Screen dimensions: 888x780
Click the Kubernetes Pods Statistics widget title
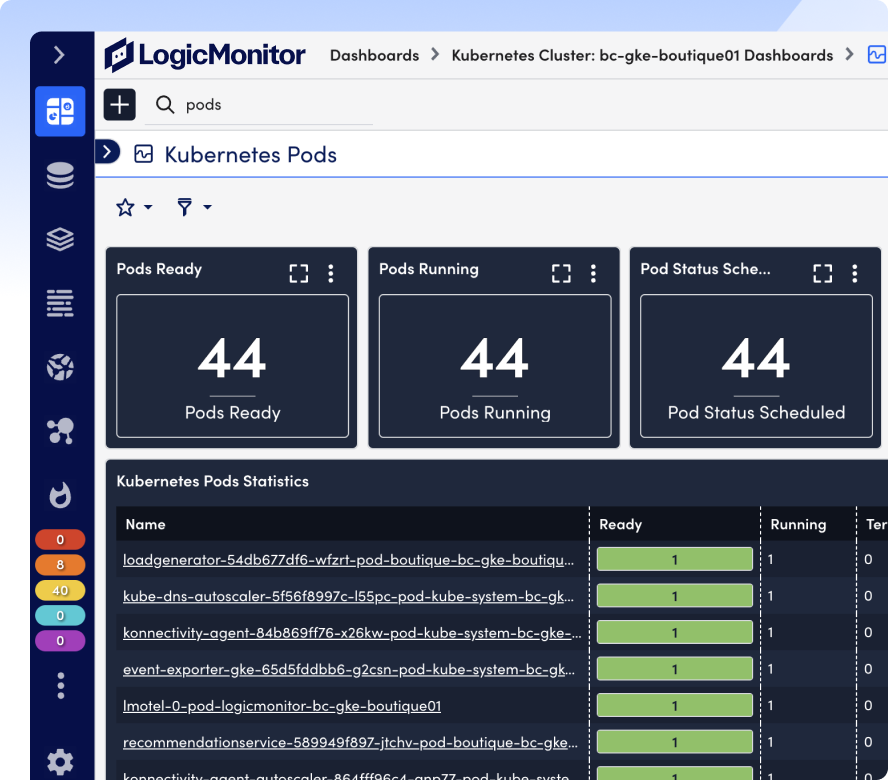coord(212,481)
